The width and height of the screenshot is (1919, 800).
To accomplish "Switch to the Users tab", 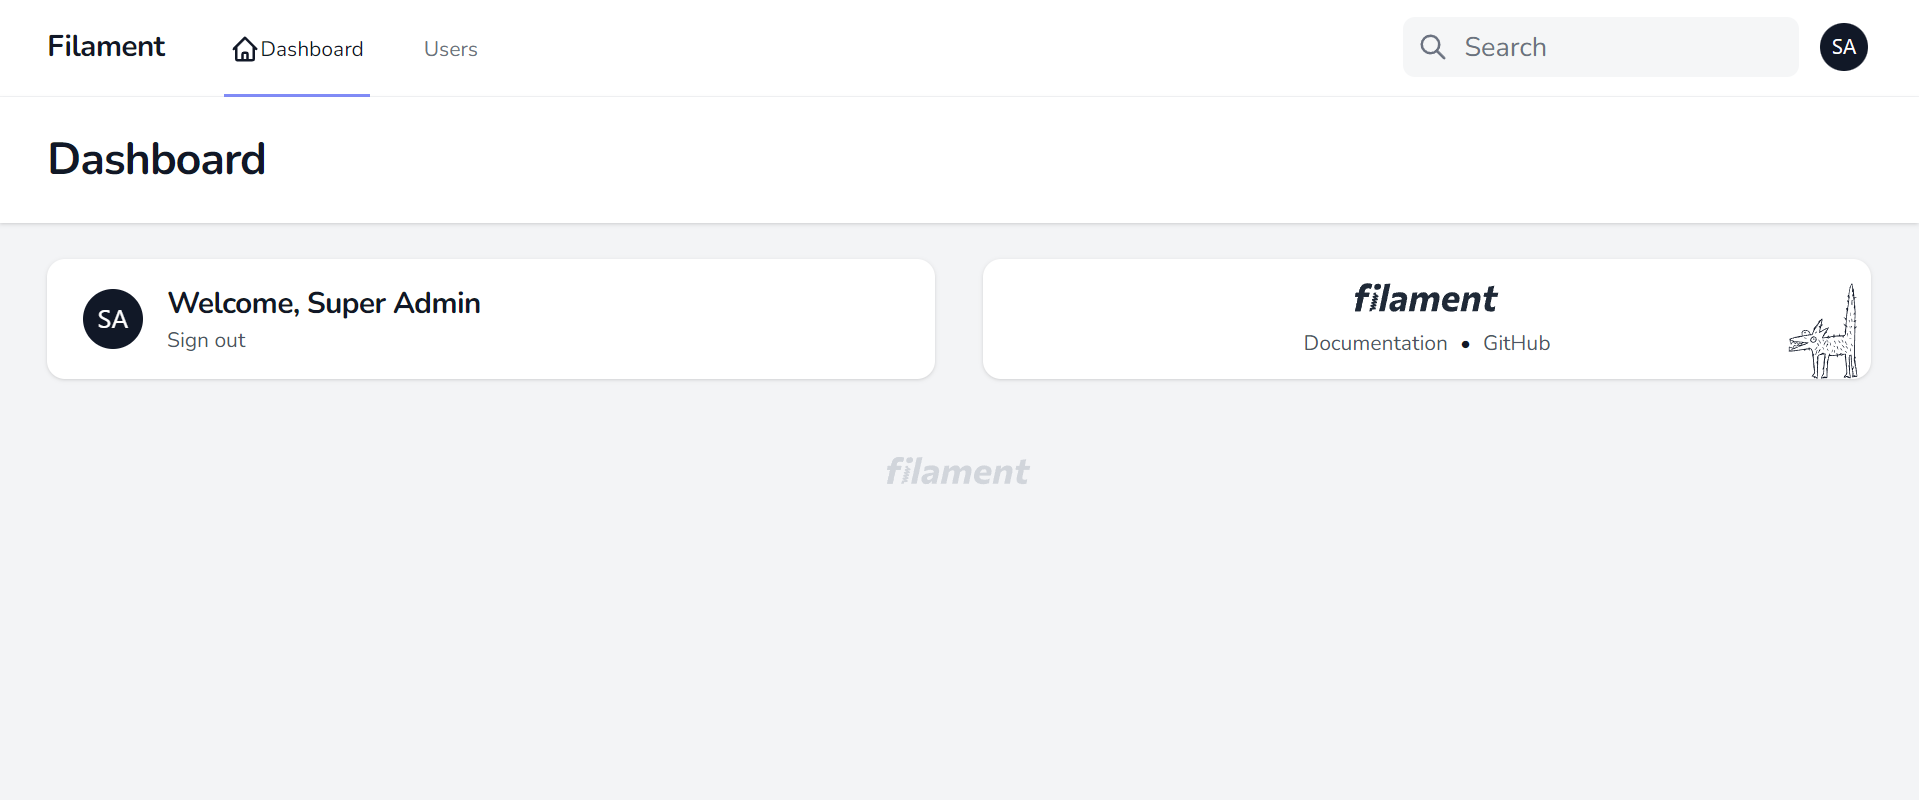I will (450, 48).
